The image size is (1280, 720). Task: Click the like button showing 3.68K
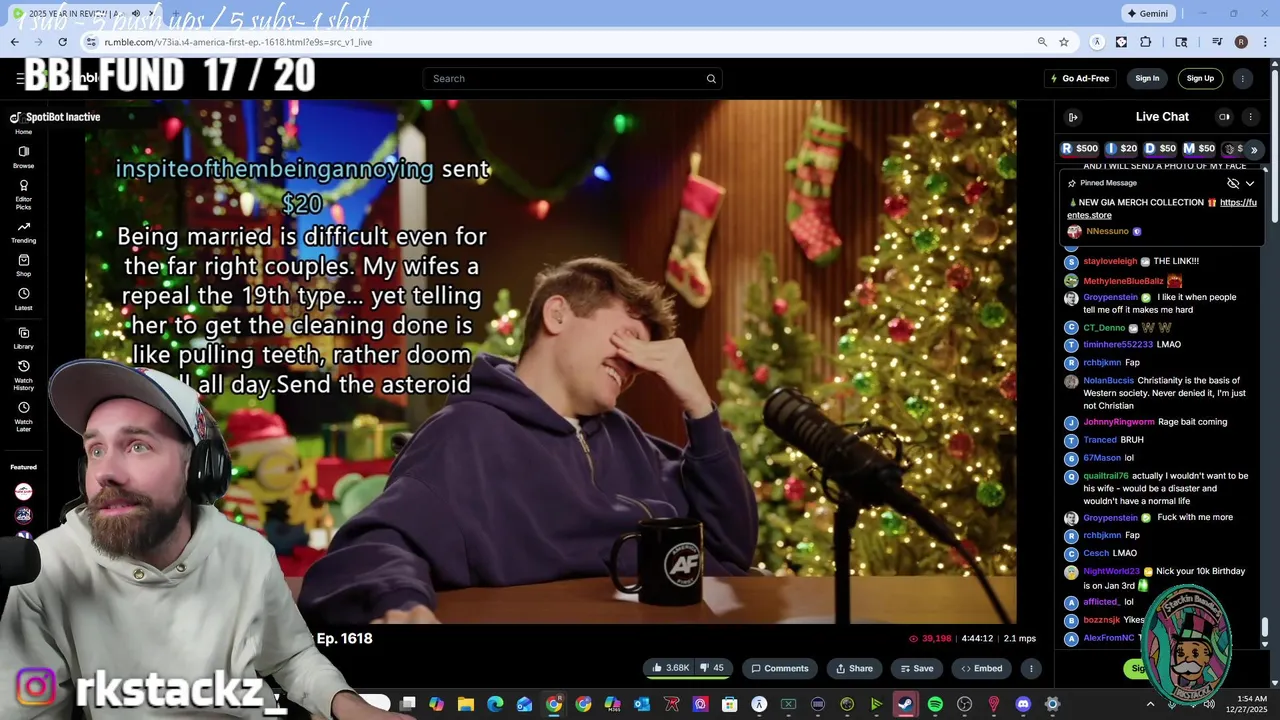coord(671,668)
